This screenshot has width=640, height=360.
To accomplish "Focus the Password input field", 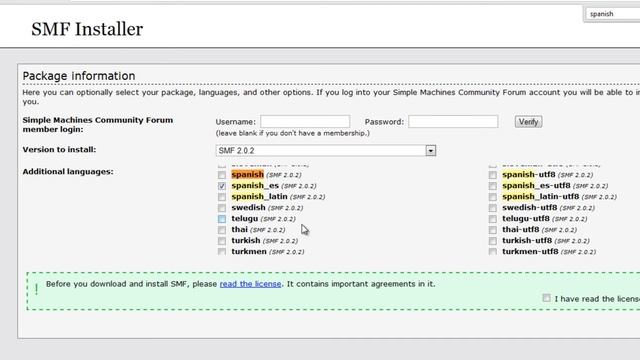I will tap(453, 122).
